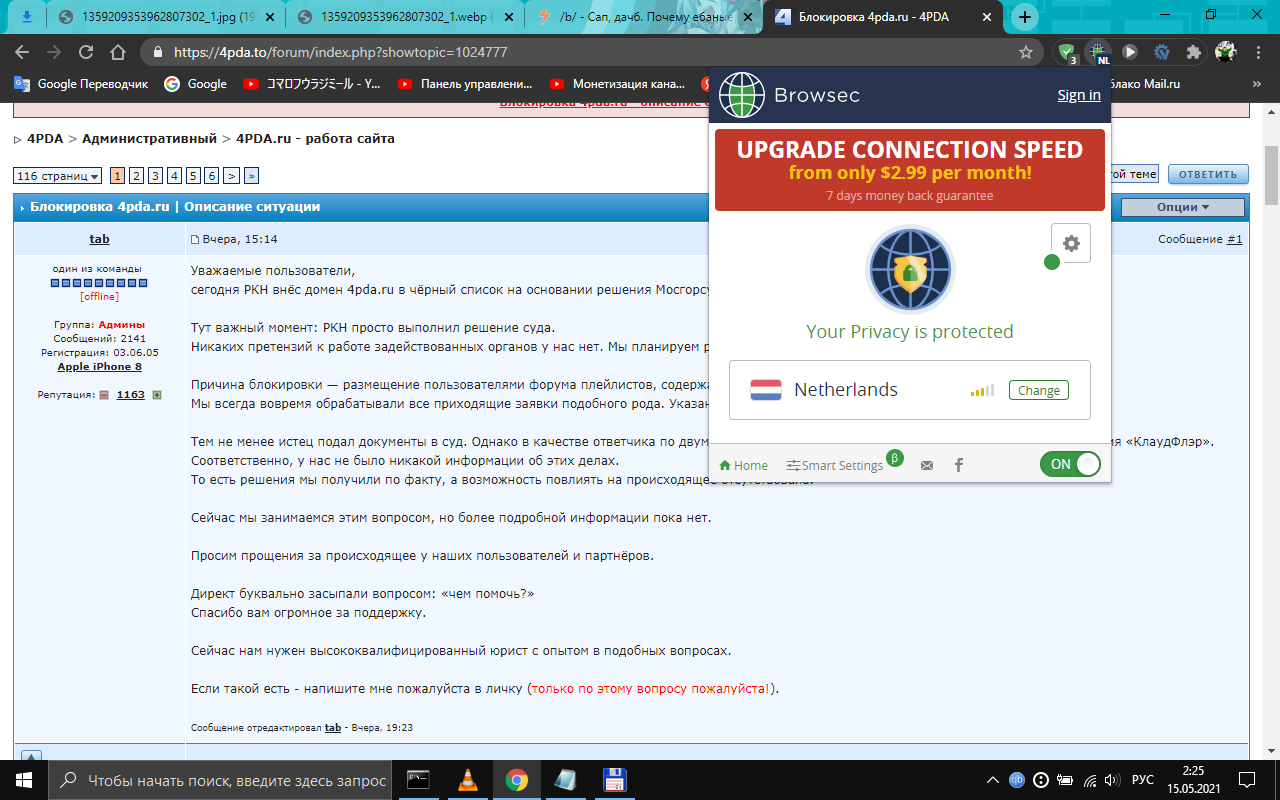Turn off the Browsec ON switch
1280x800 pixels.
[1070, 464]
